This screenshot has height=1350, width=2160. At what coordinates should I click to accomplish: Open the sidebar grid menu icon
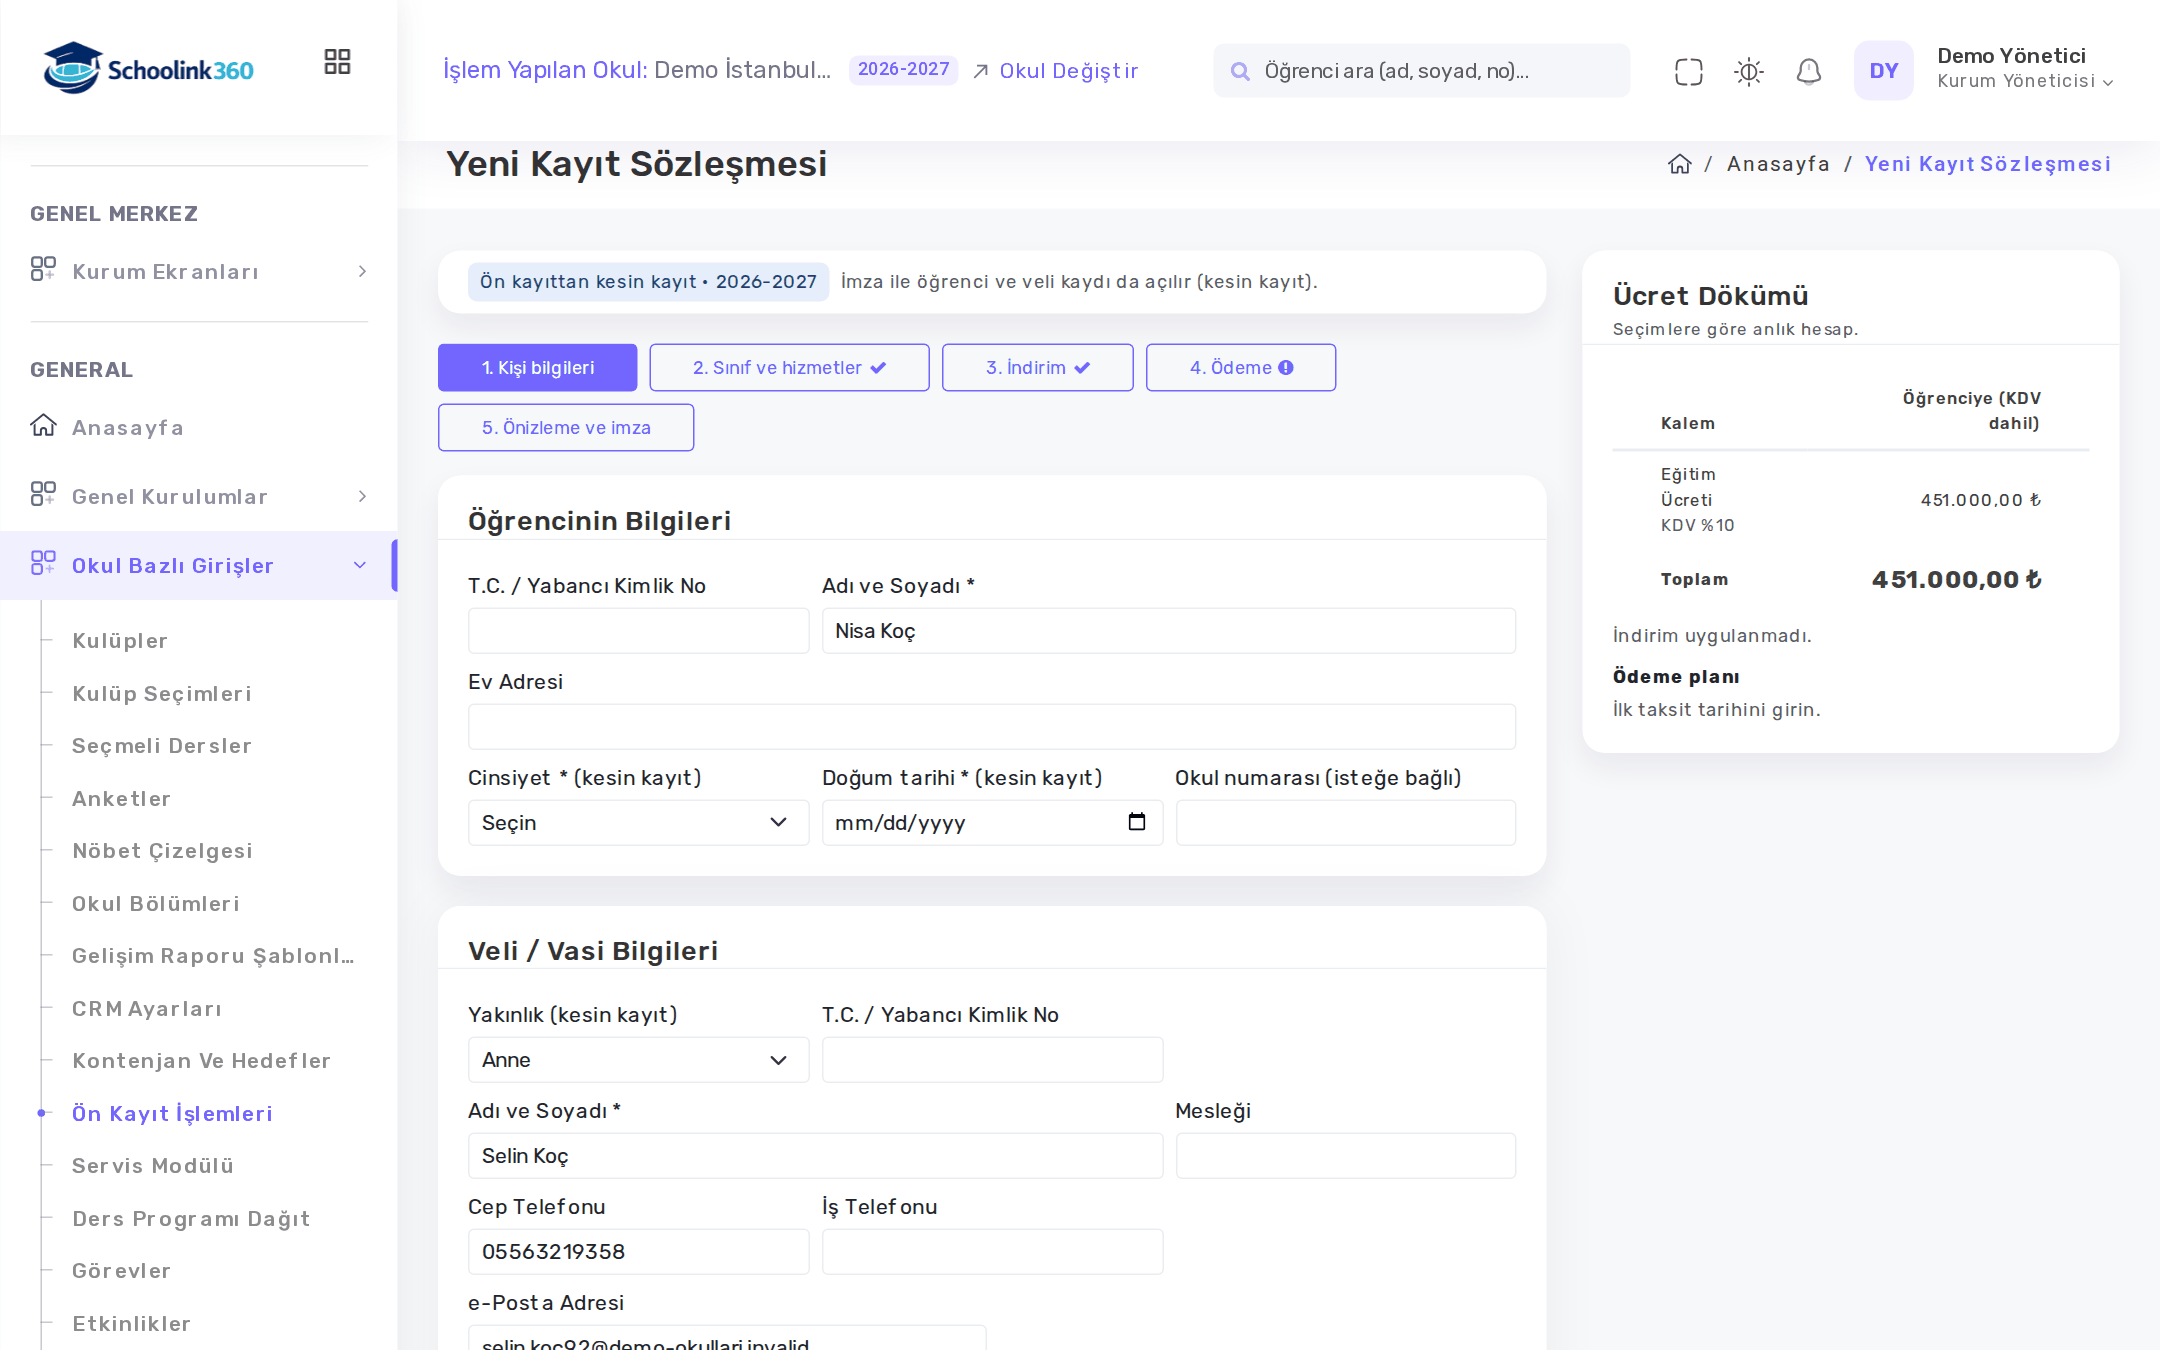point(337,62)
